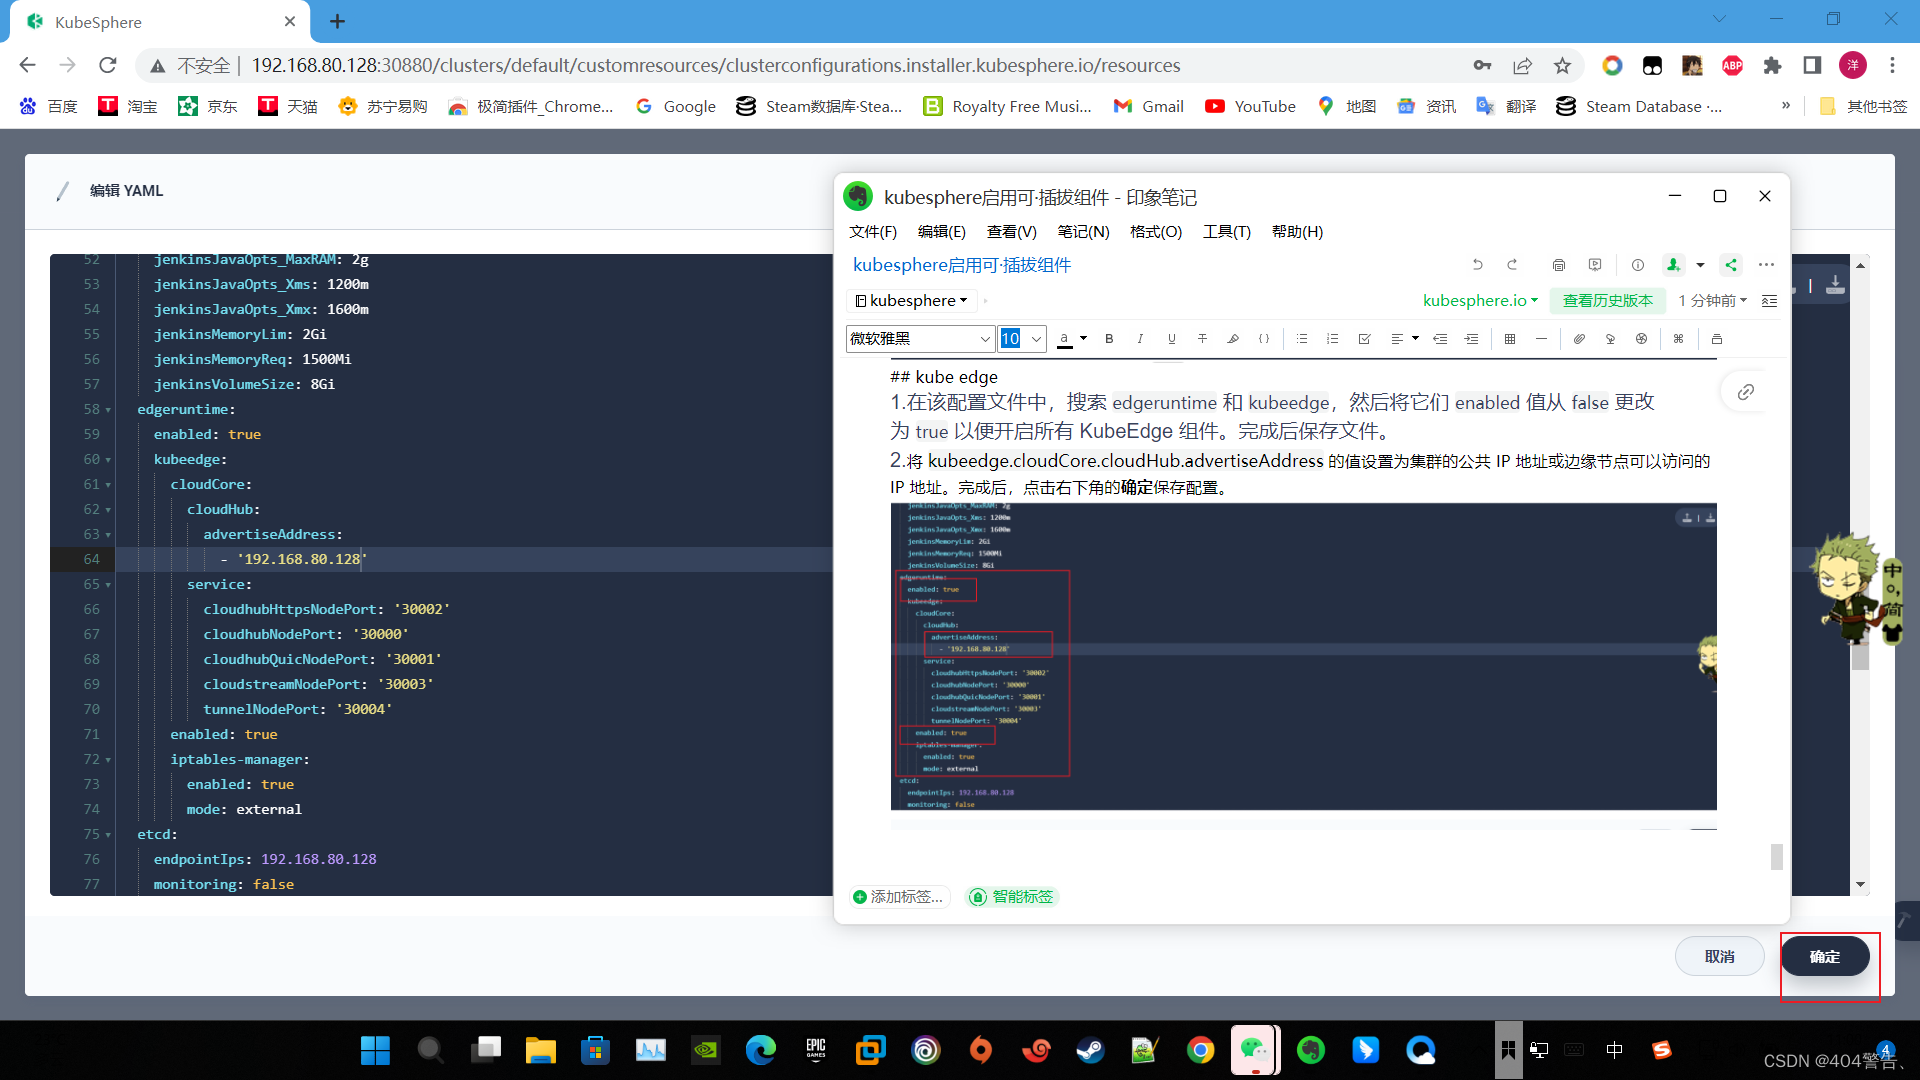
Task: Open the embedded YAML screenshot thumbnail
Action: click(x=1304, y=657)
